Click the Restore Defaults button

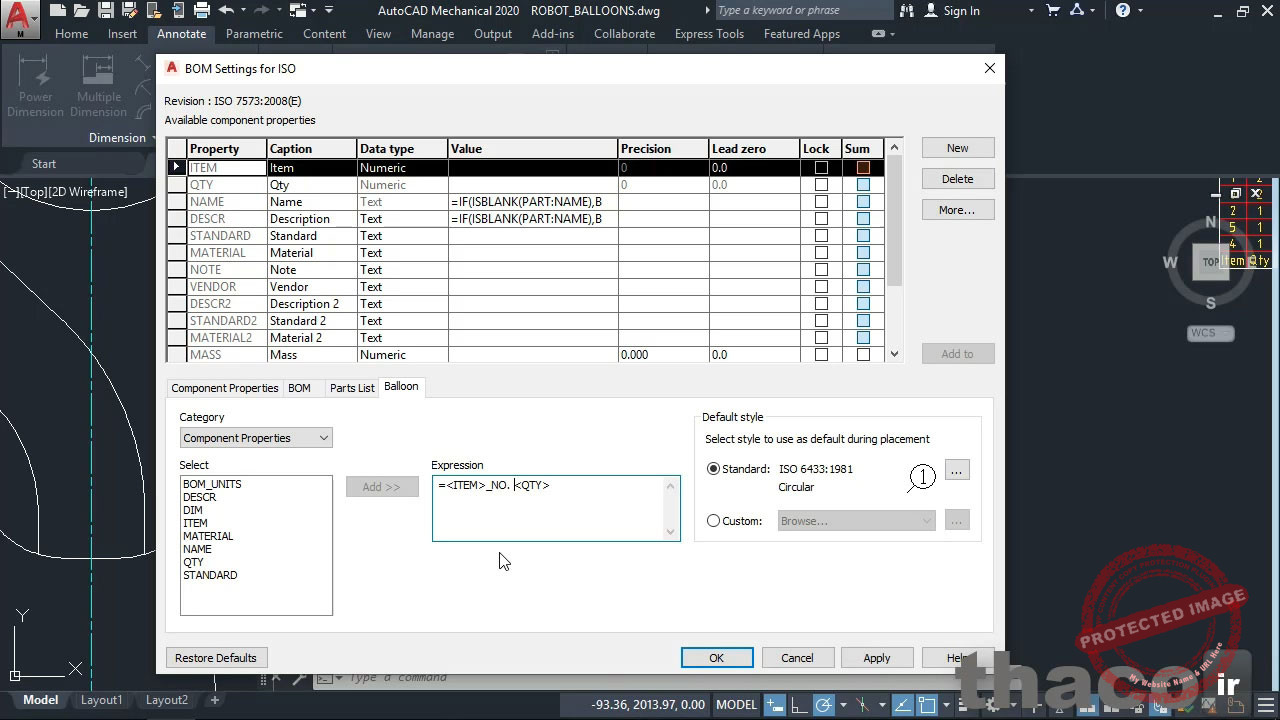pyautogui.click(x=216, y=657)
